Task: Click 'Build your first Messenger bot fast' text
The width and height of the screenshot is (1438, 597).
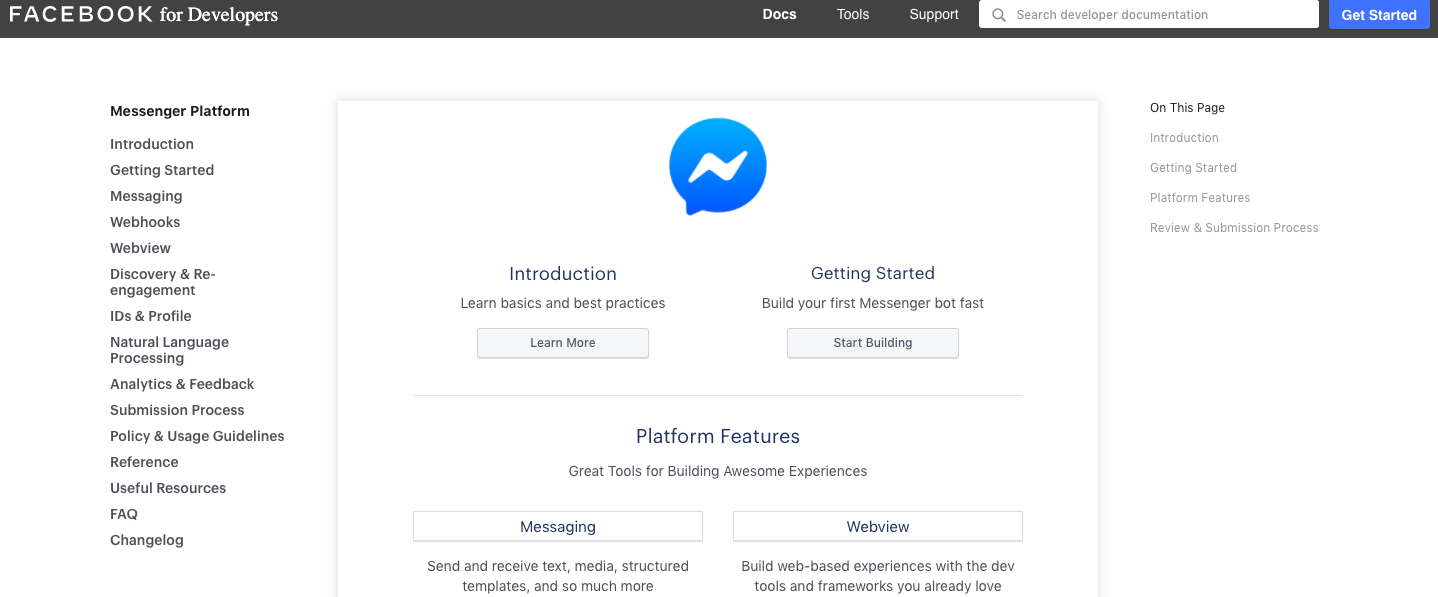Action: pyautogui.click(x=873, y=303)
